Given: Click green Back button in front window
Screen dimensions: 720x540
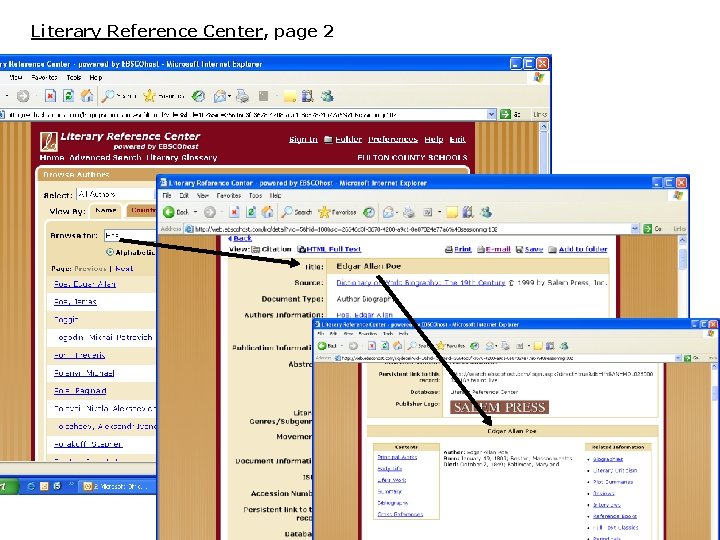Looking at the screenshot, I should [322, 345].
